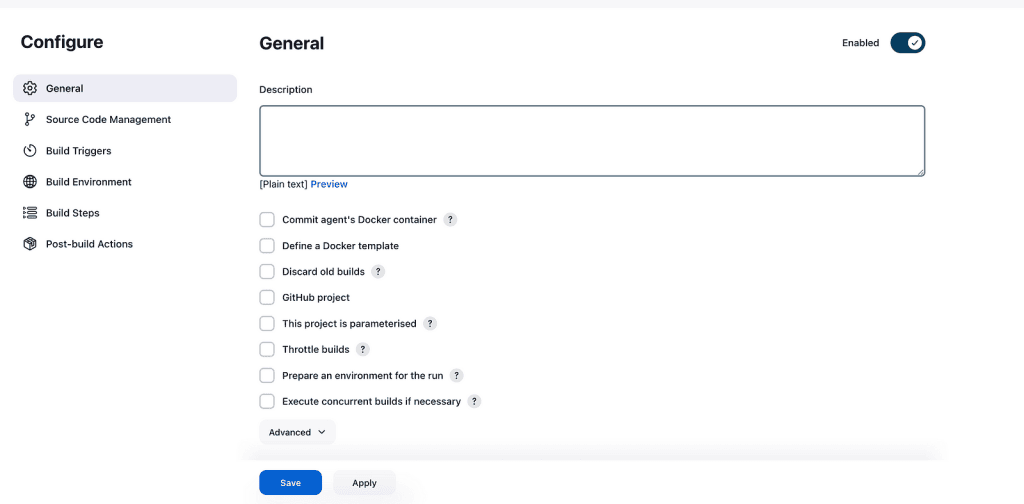This screenshot has width=1024, height=504.
Task: Click the Build Triggers clock icon
Action: coord(29,151)
